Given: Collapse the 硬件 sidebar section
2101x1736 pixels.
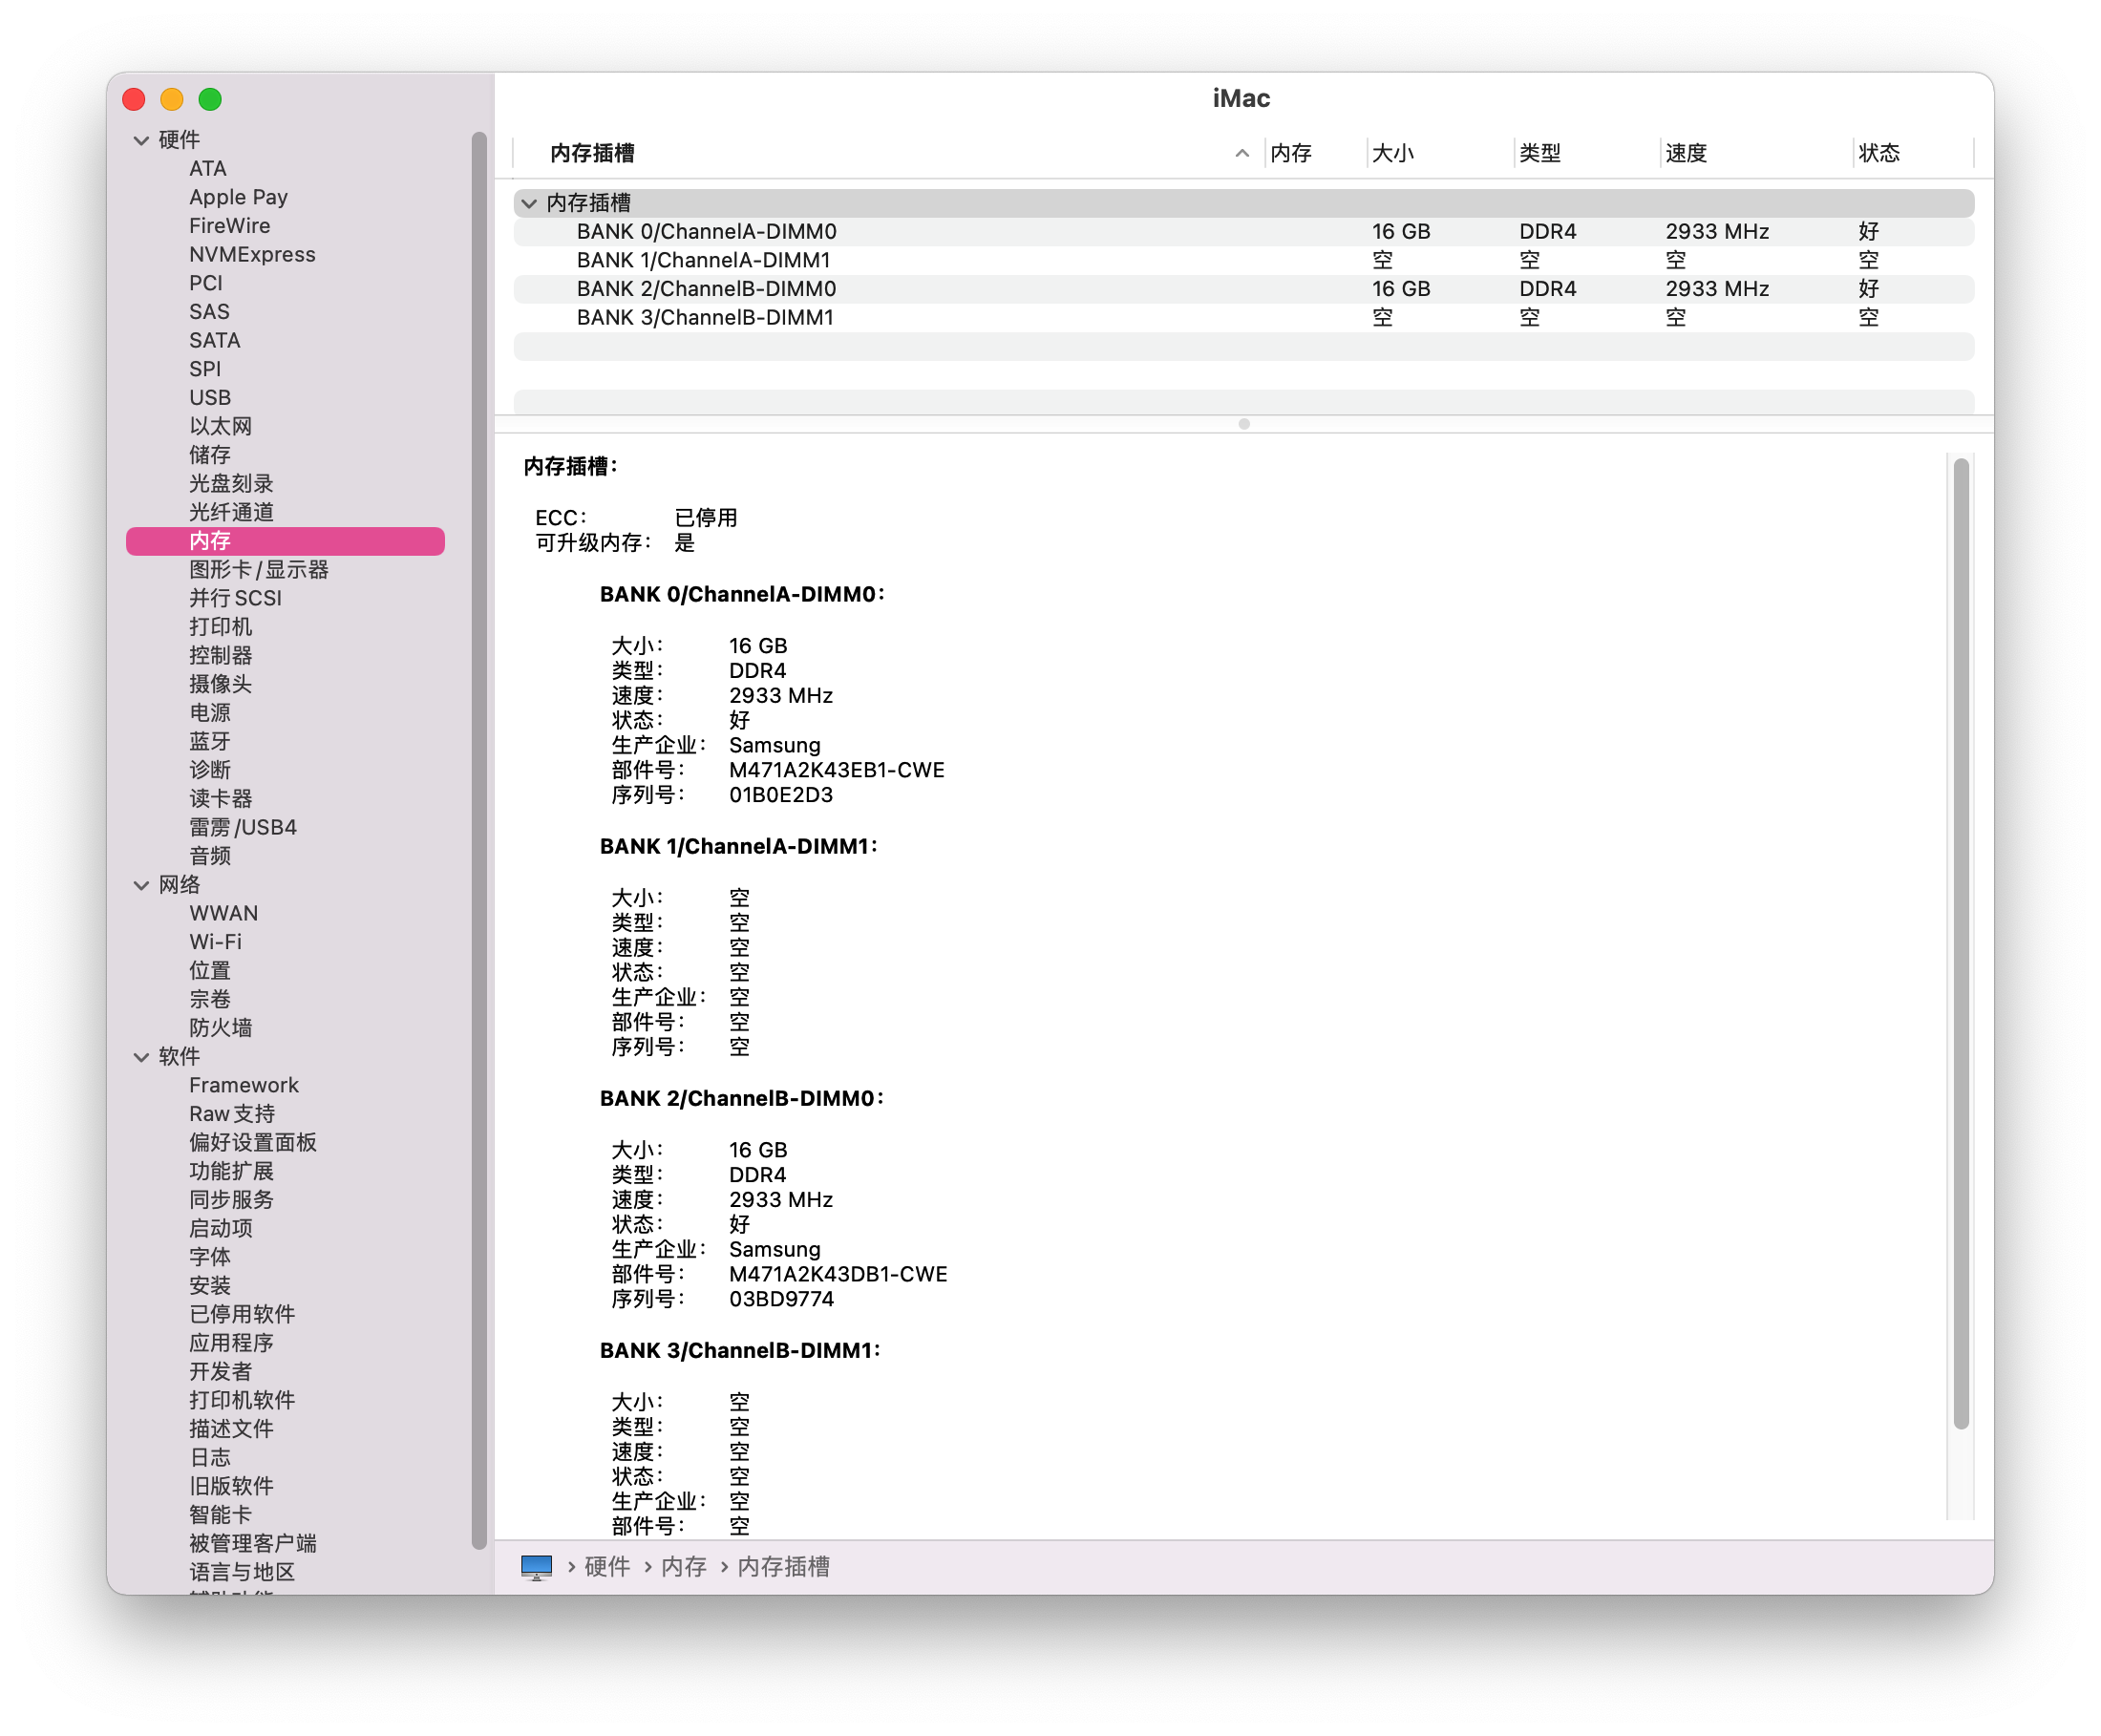Looking at the screenshot, I should click(x=141, y=140).
